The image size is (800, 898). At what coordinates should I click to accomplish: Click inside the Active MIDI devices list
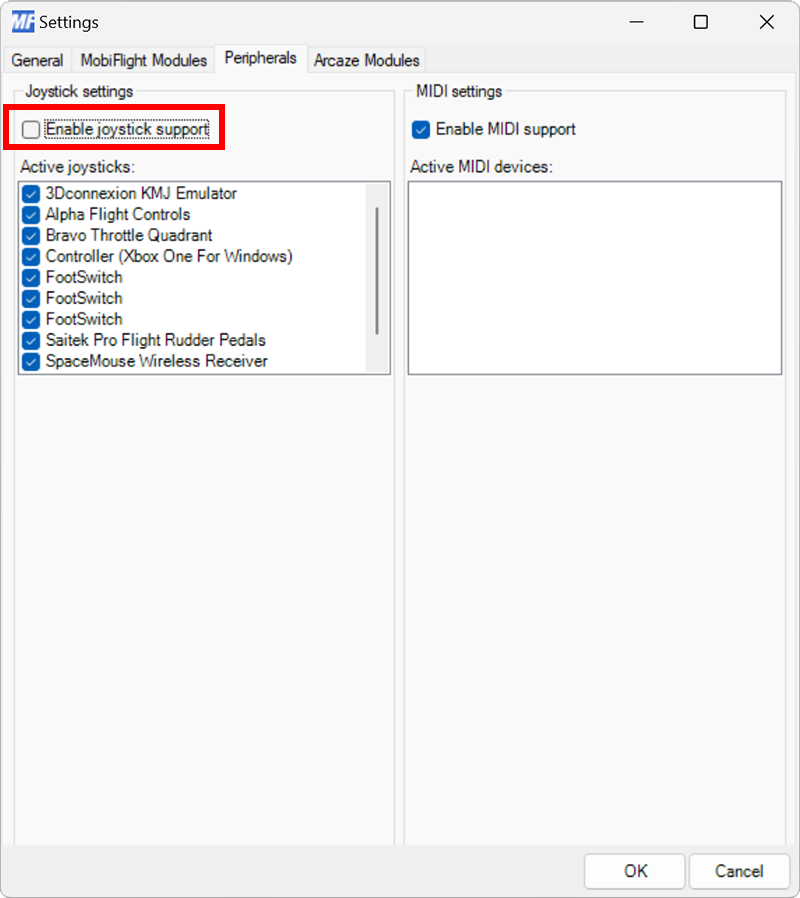coord(594,277)
